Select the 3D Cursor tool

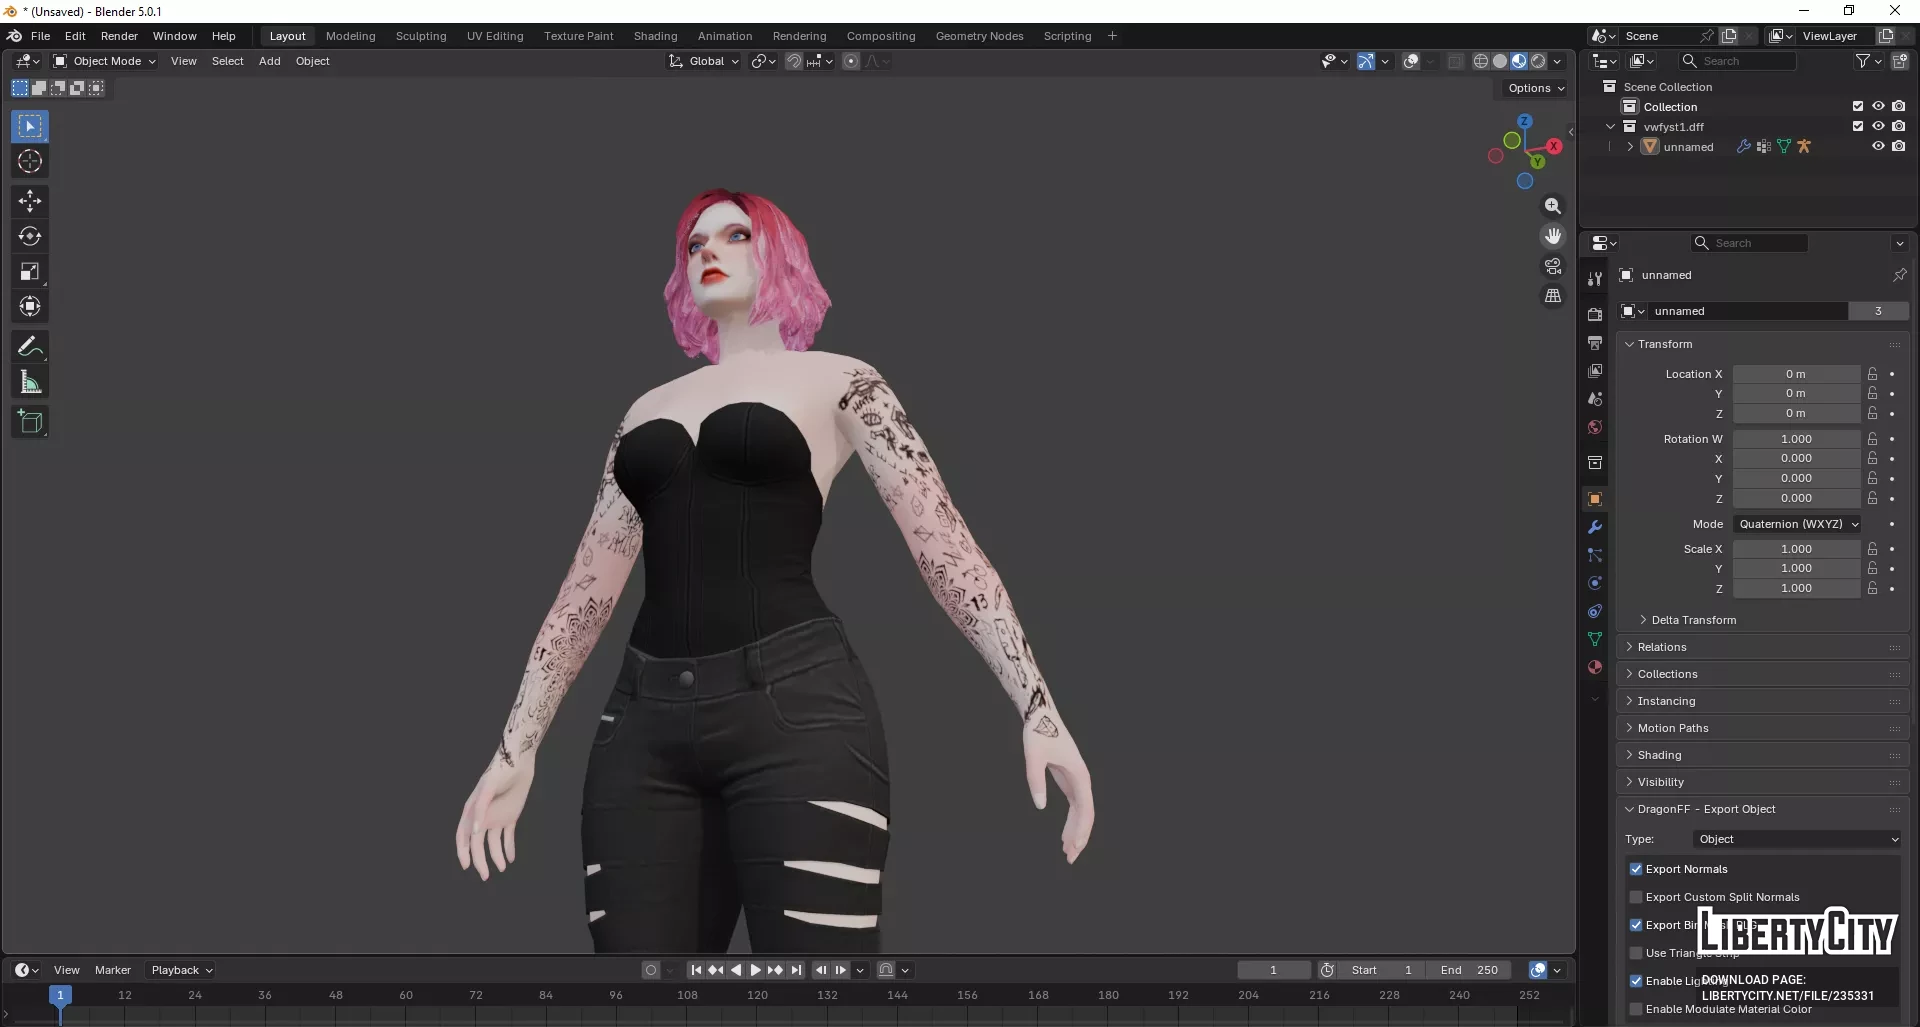(x=30, y=162)
